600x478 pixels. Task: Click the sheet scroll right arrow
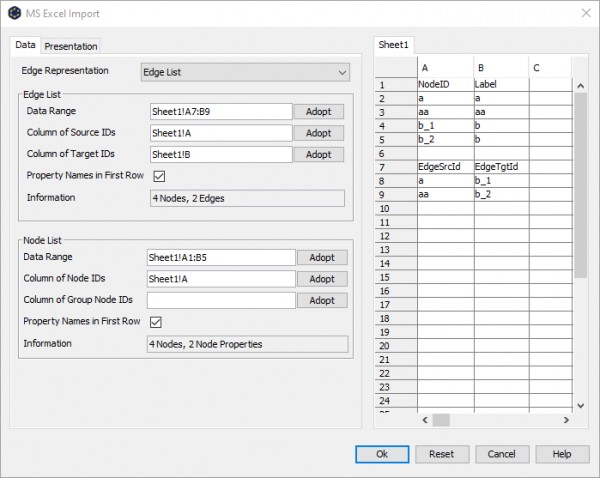pyautogui.click(x=566, y=420)
